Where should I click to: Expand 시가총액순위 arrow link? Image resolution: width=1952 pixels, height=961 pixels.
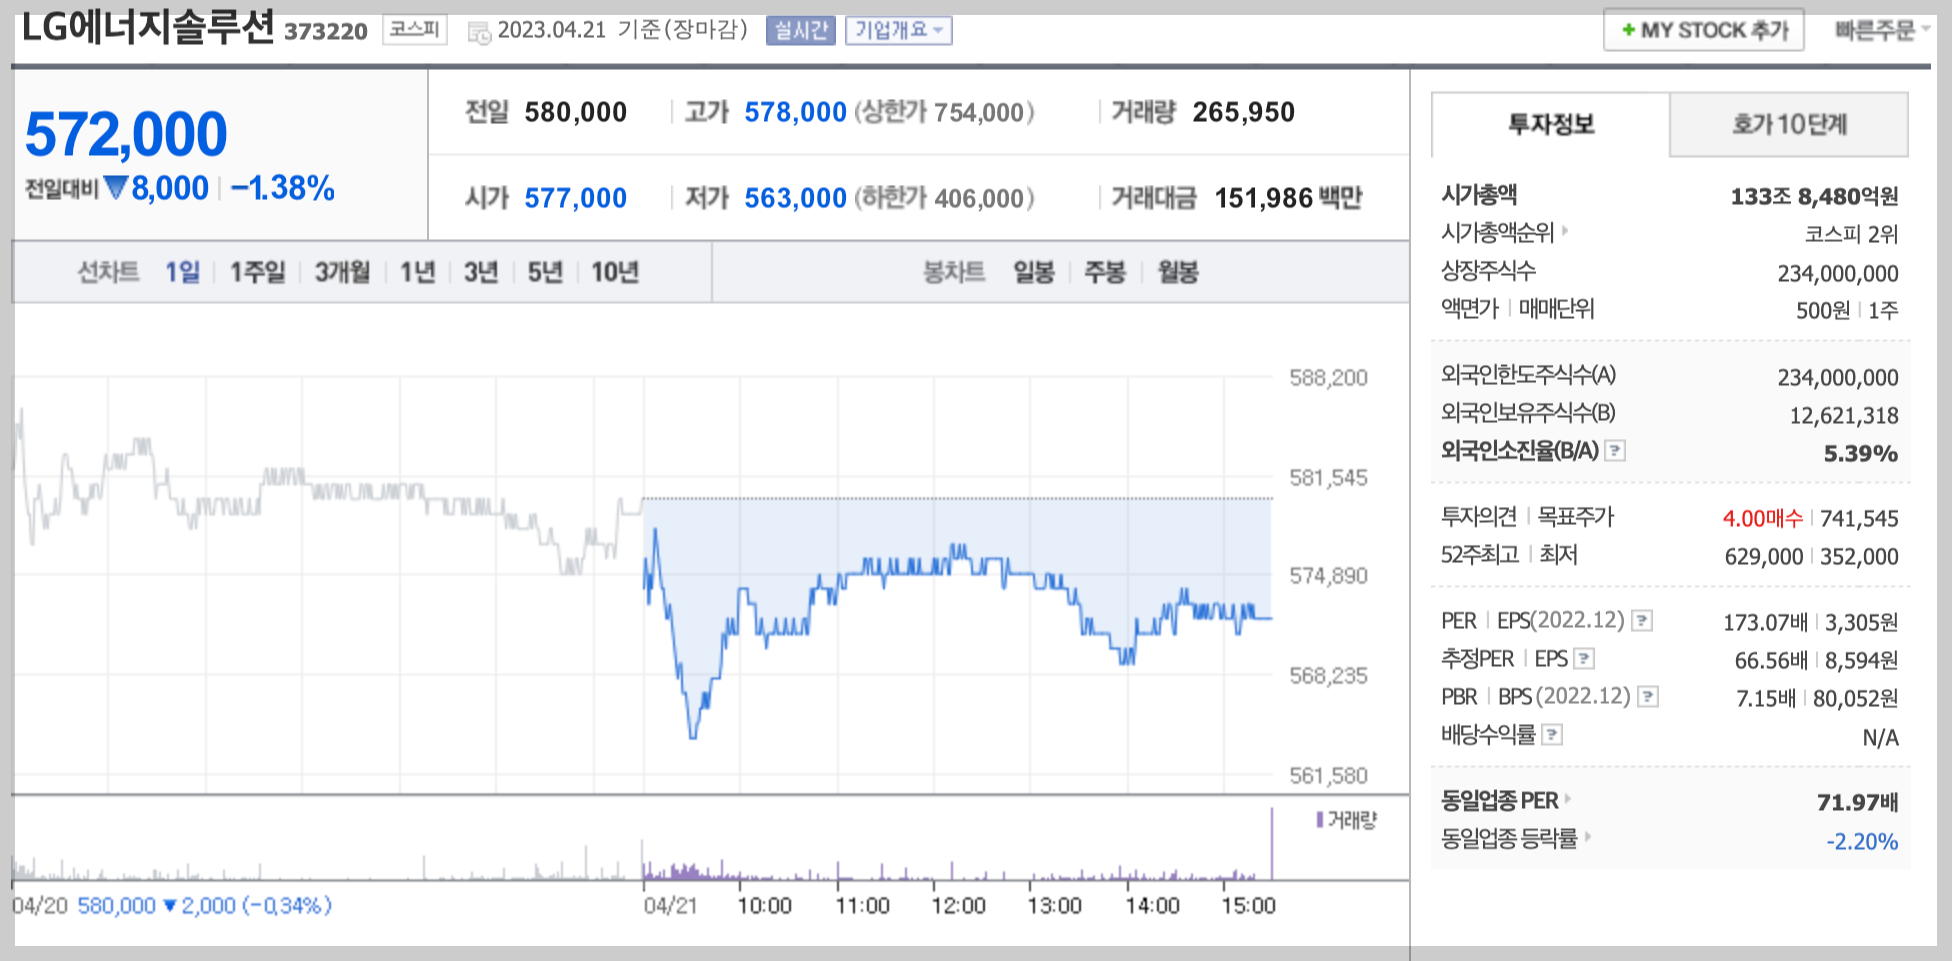tap(1565, 231)
